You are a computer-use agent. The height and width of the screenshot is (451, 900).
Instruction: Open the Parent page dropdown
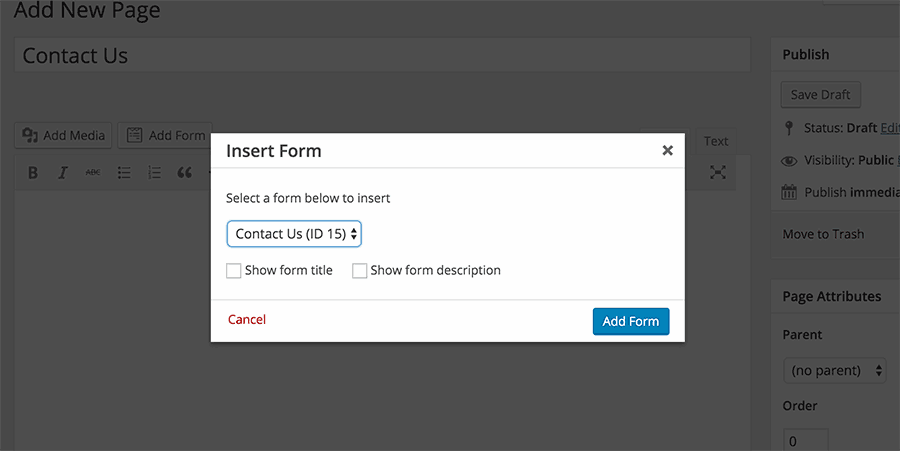(835, 371)
